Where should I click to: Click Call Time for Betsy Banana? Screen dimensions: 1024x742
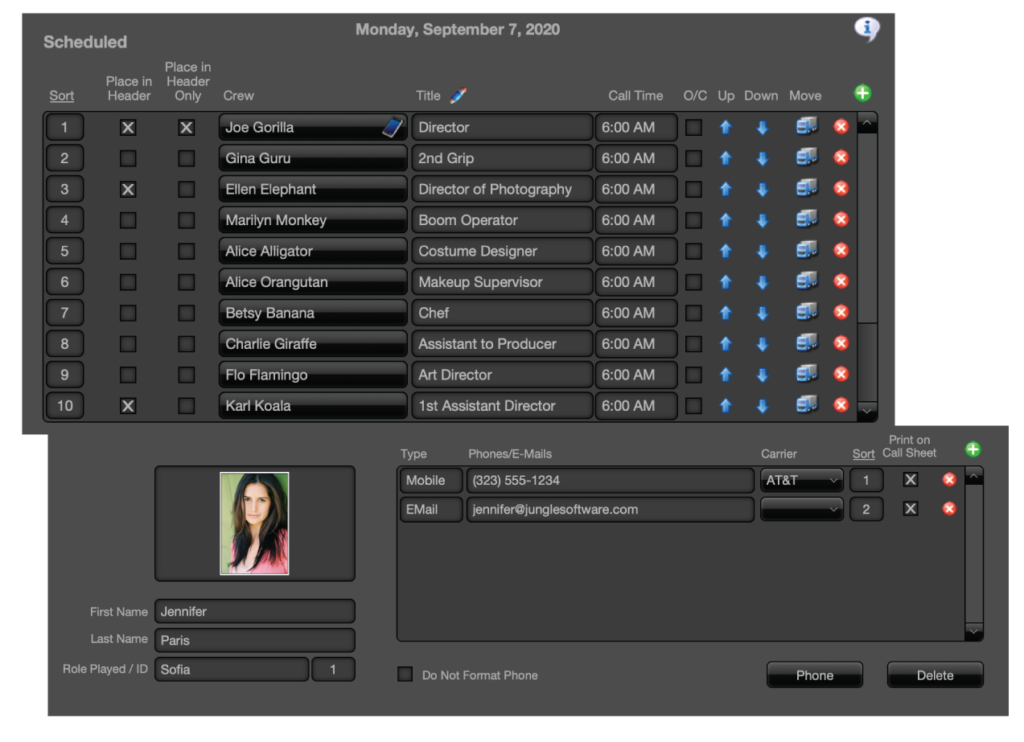(635, 313)
